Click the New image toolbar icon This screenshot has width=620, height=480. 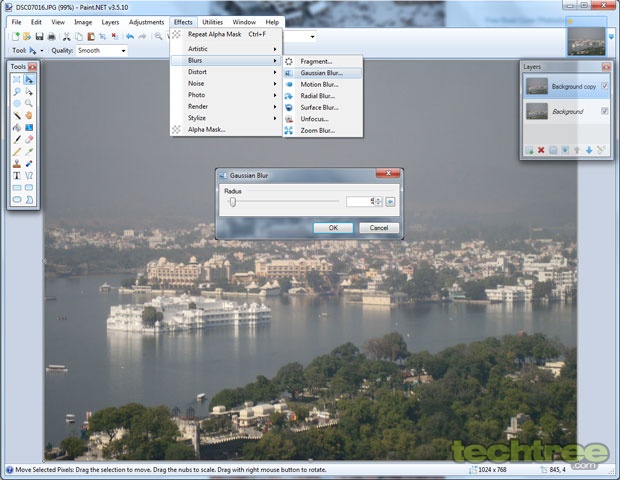point(15,37)
